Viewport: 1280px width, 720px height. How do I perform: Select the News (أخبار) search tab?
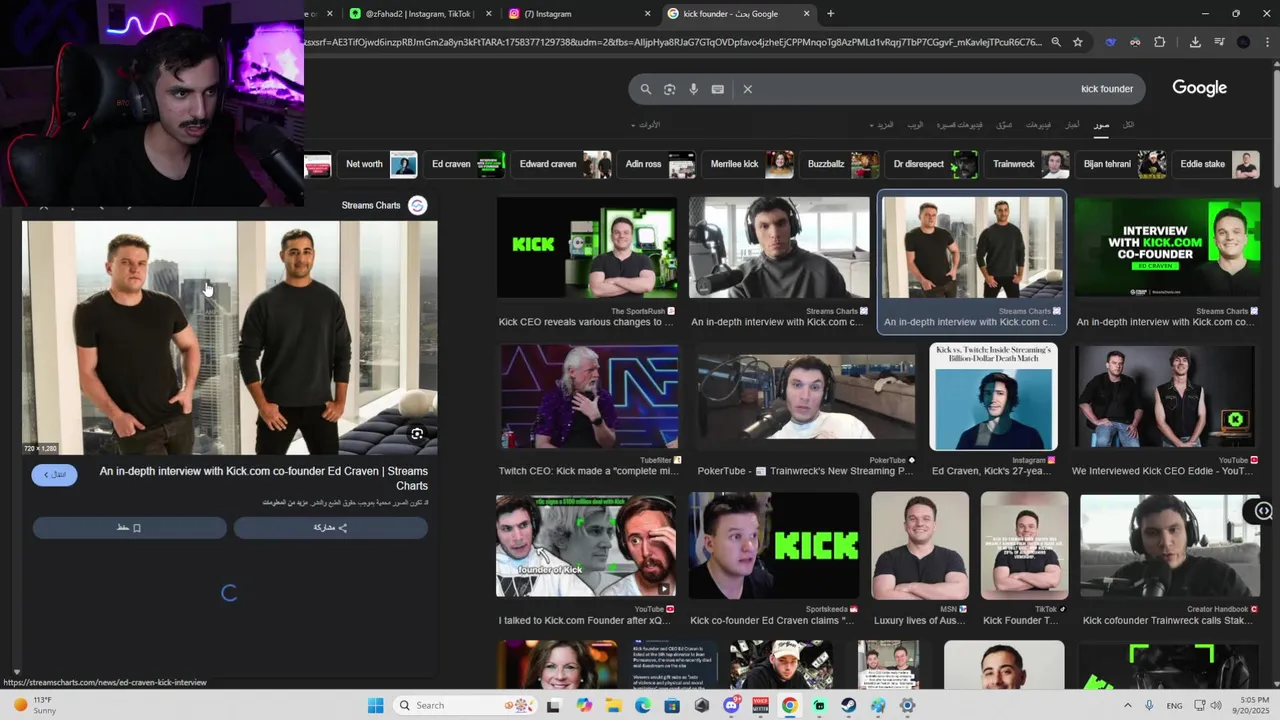tap(1071, 125)
